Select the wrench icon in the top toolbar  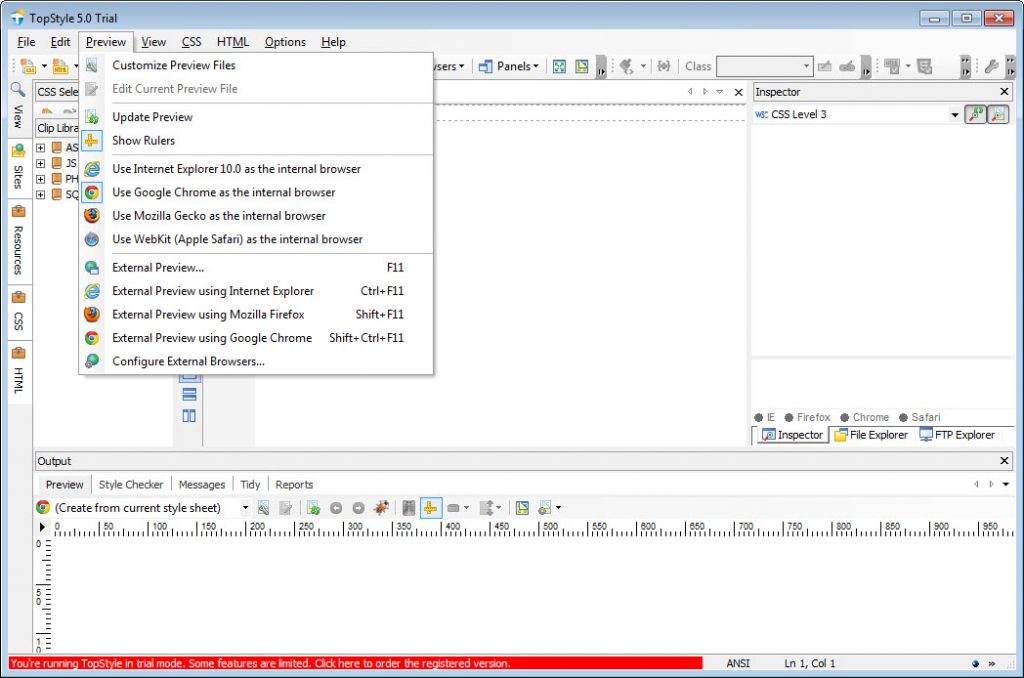tap(991, 66)
